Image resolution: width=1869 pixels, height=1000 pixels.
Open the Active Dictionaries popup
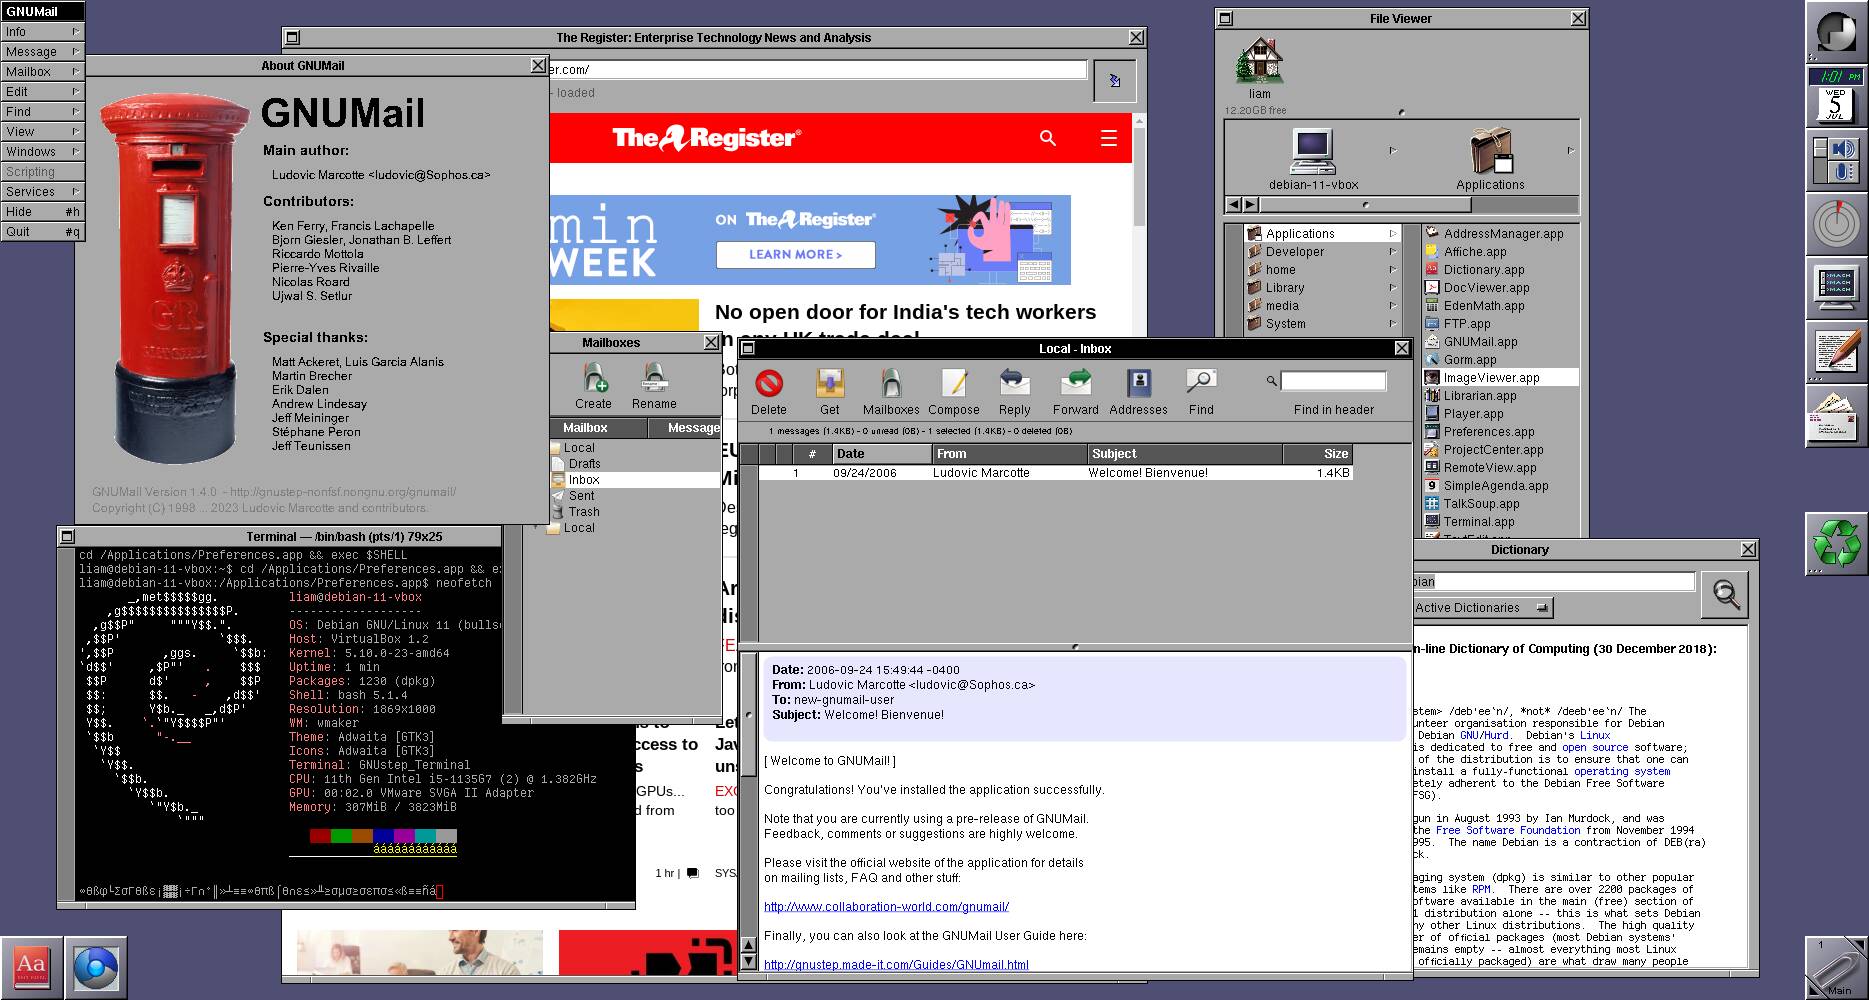[1481, 608]
